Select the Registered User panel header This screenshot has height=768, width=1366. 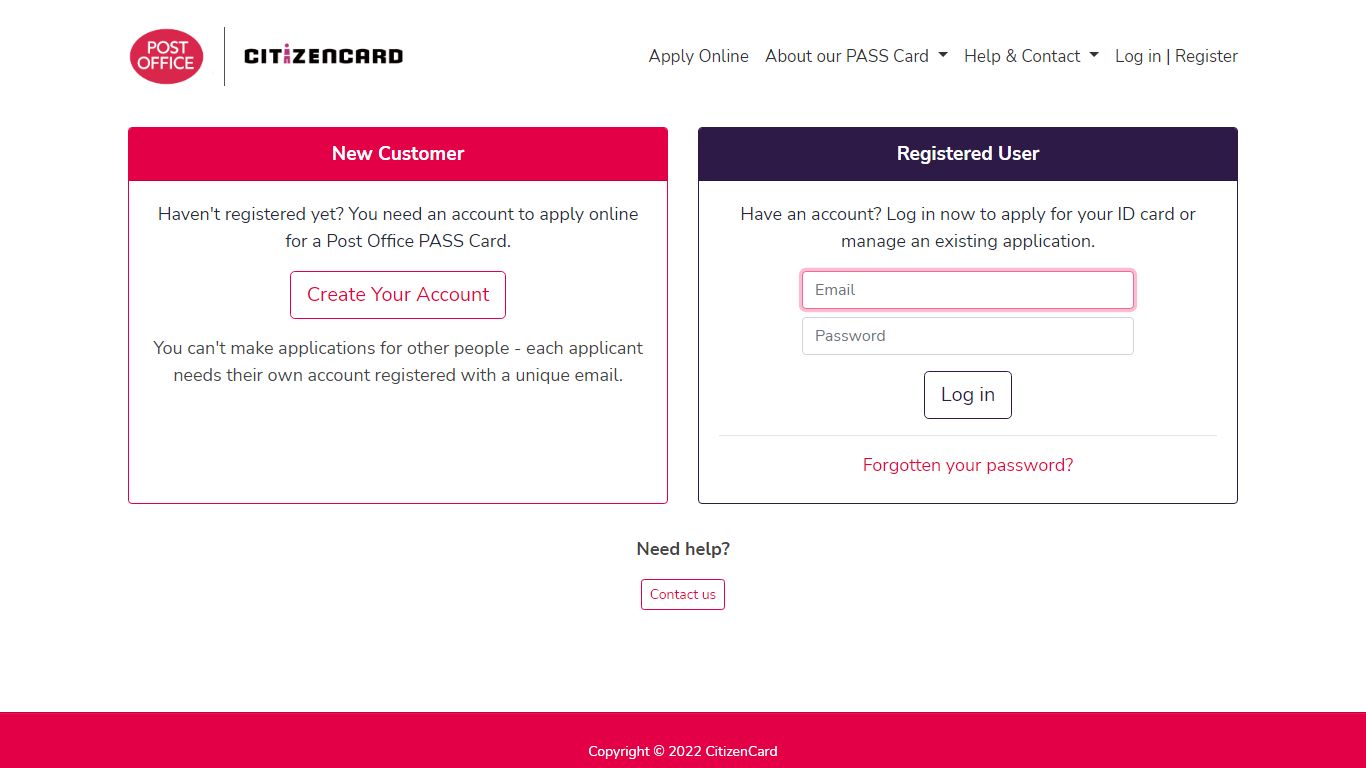coord(968,154)
